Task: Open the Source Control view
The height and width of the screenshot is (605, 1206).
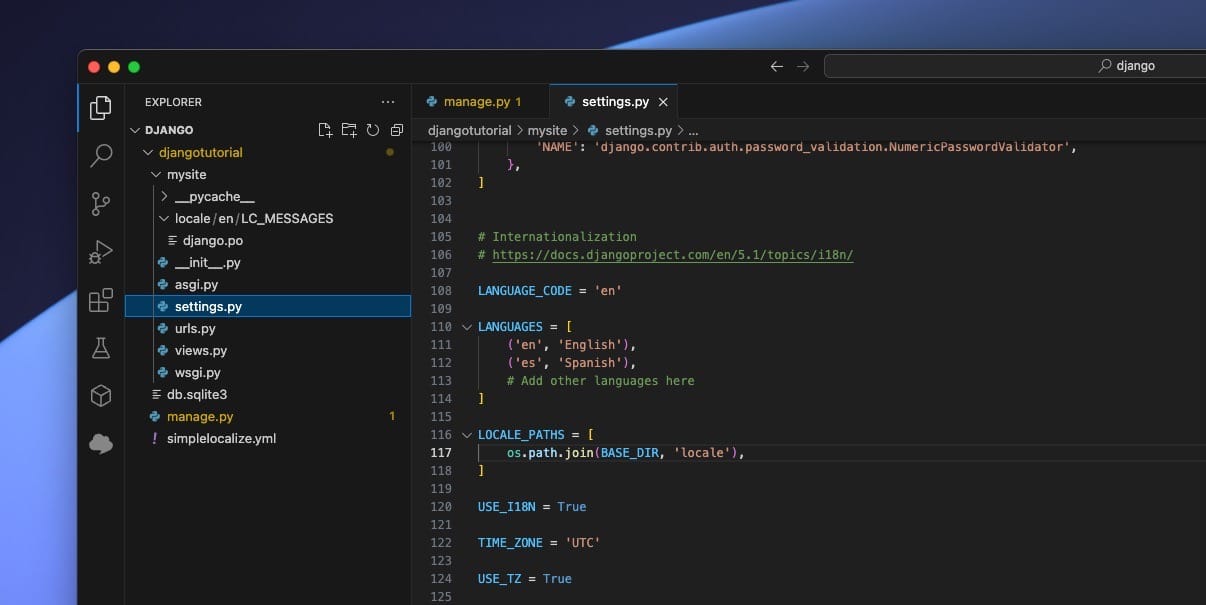Action: 101,203
